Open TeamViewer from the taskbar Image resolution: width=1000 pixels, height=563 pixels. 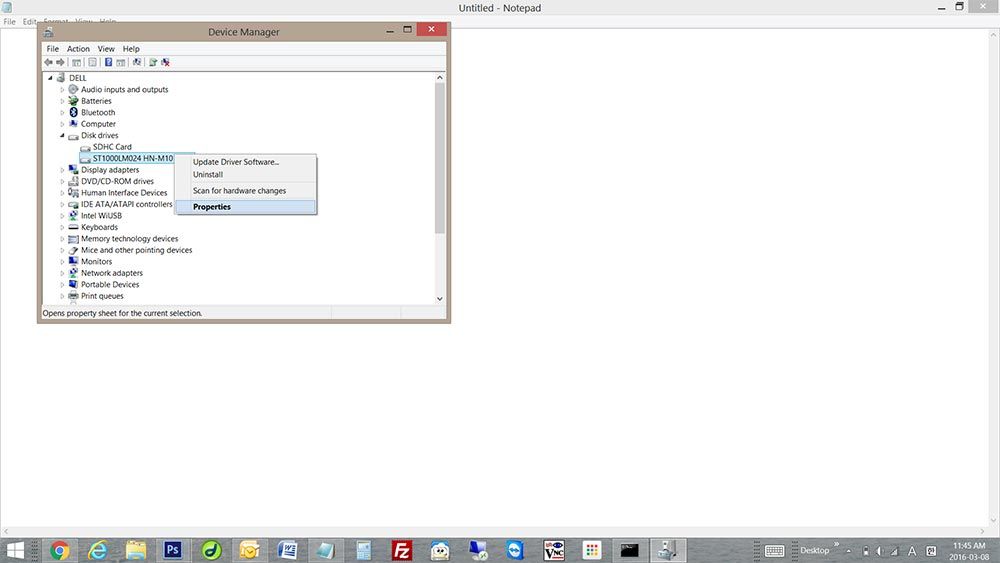pos(515,550)
